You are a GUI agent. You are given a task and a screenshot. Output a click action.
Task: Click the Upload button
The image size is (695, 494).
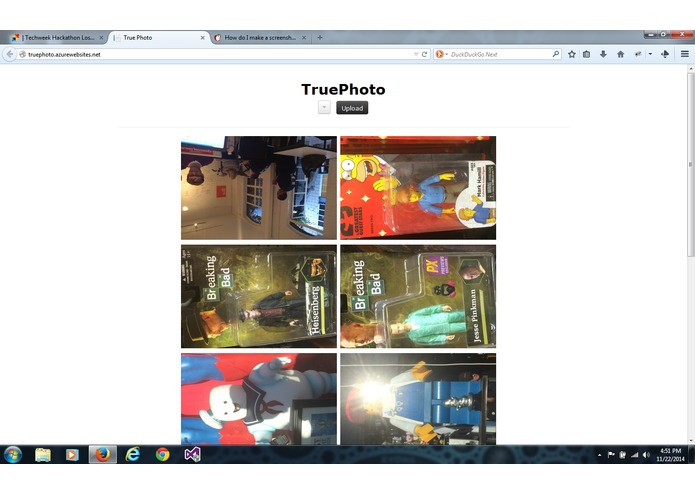[x=352, y=108]
